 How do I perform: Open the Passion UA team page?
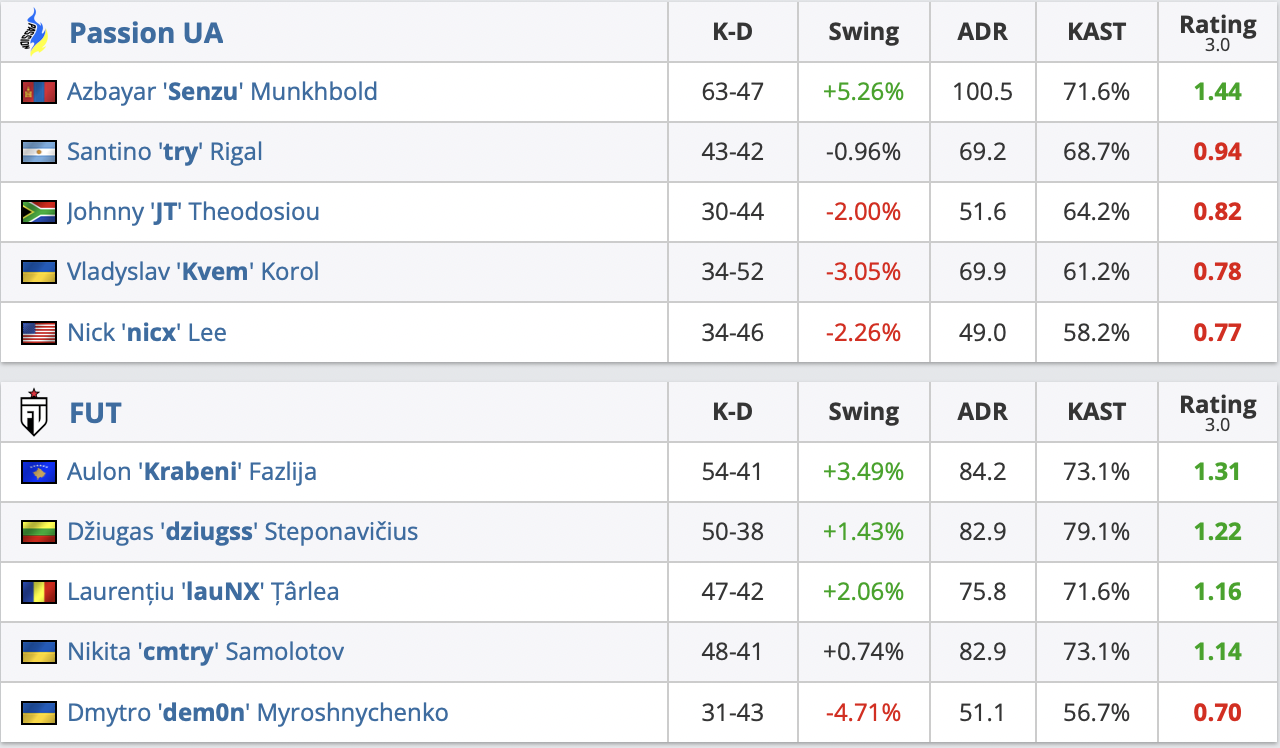146,33
